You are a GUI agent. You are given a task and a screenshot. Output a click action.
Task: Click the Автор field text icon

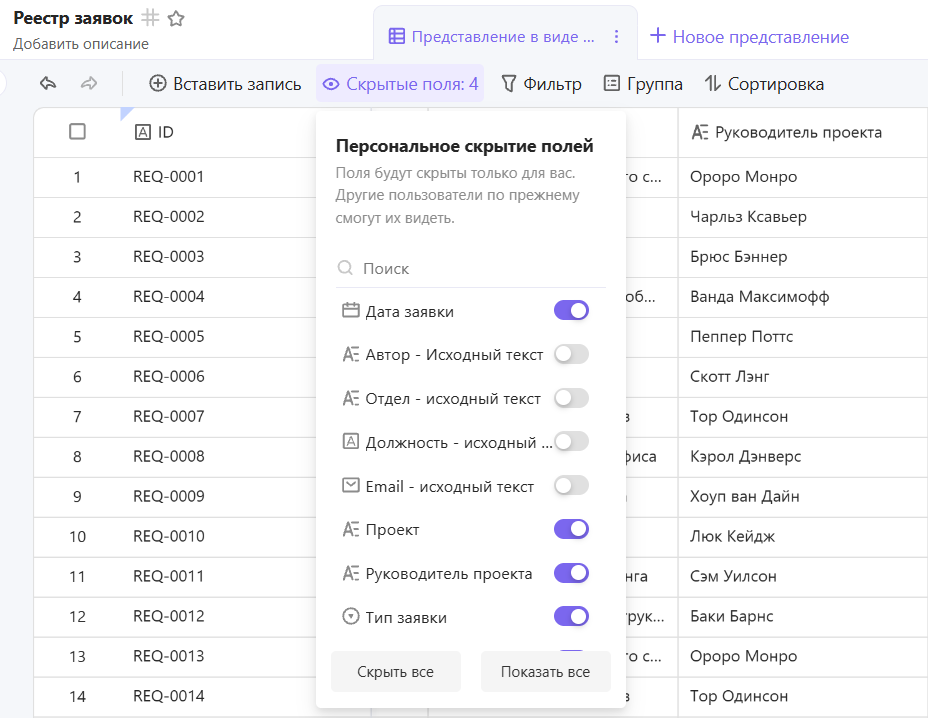pyautogui.click(x=350, y=354)
